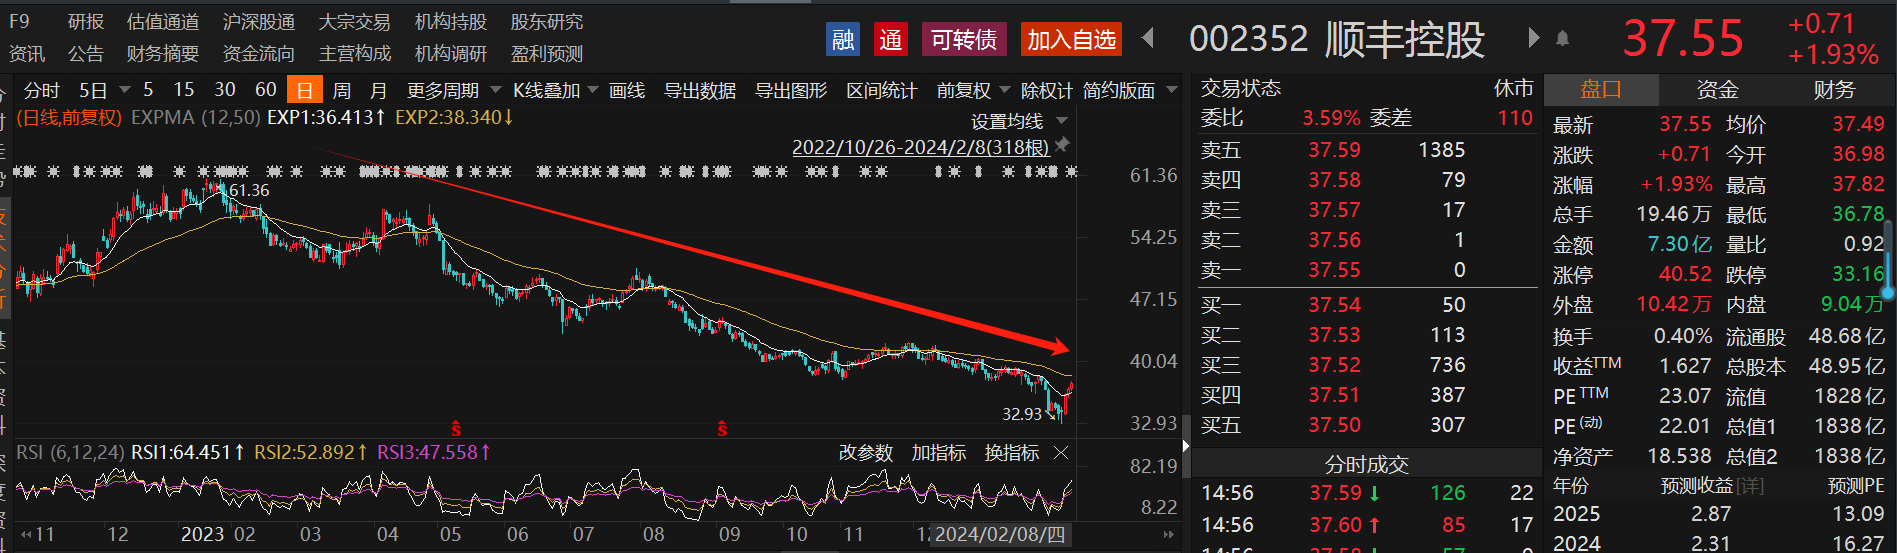
Task: Open 沪深股通 menu item
Action: tap(259, 21)
